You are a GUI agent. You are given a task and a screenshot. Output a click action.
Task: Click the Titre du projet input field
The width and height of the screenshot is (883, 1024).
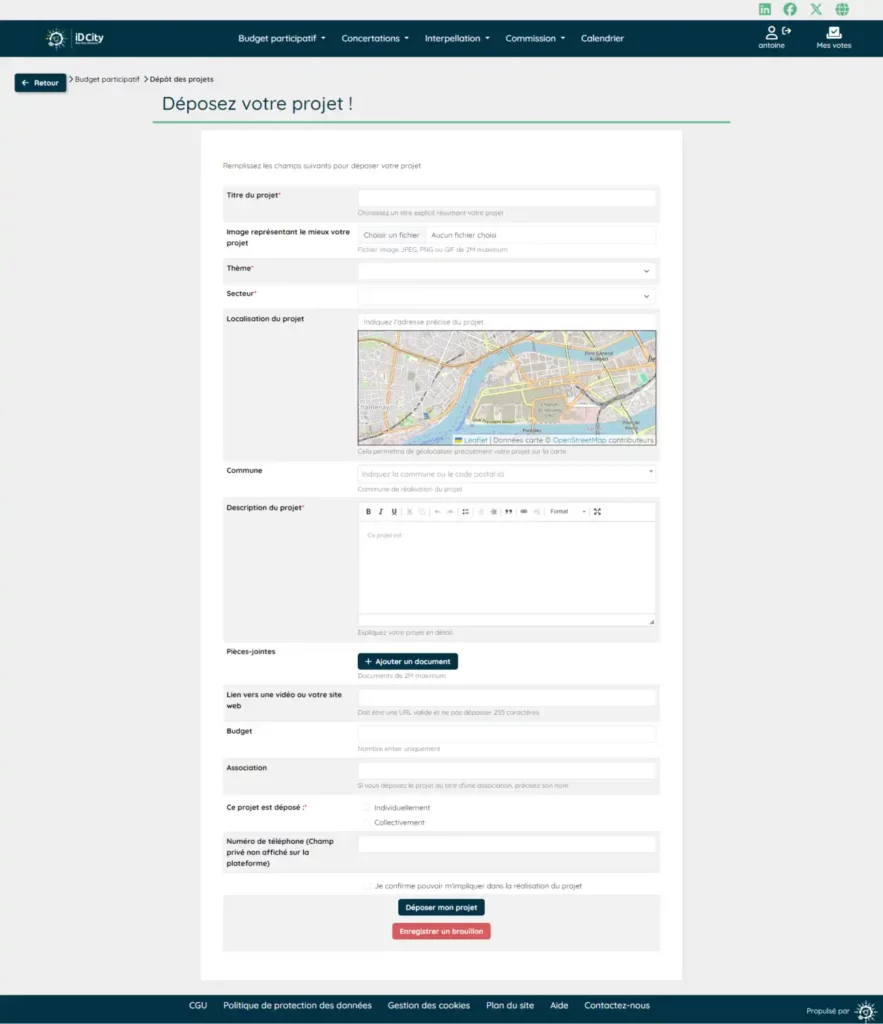point(507,198)
